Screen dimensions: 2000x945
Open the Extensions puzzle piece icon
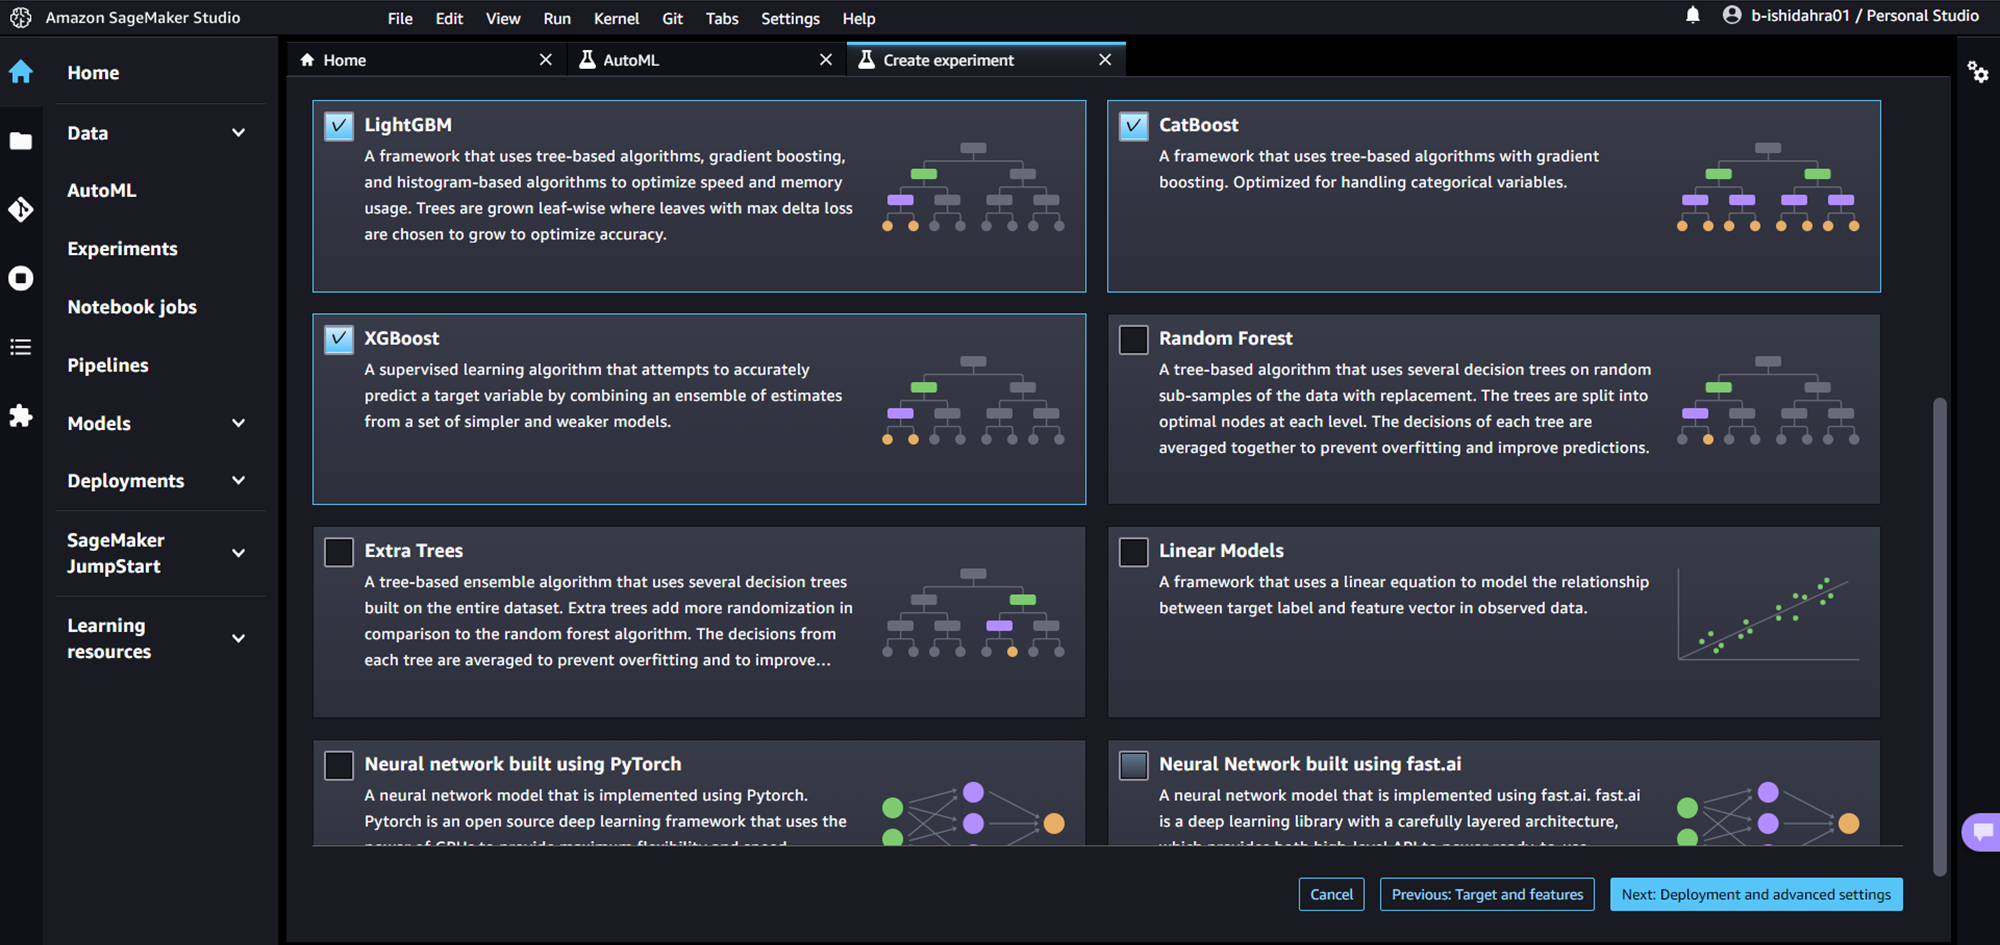(x=21, y=415)
